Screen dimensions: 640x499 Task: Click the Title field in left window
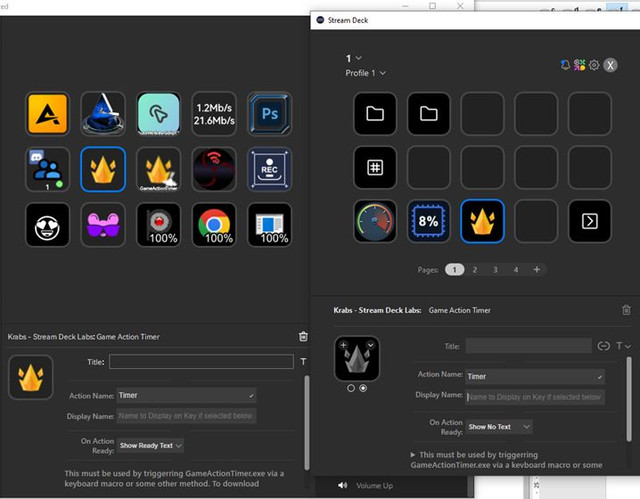click(201, 361)
